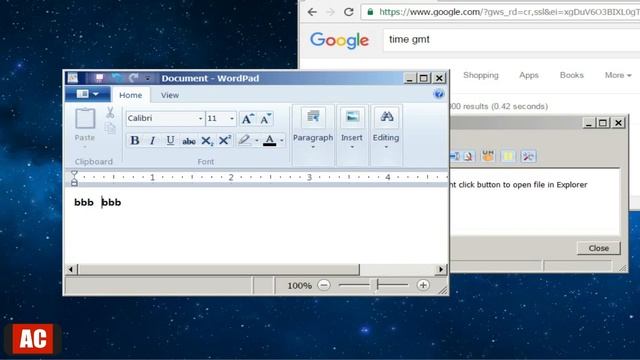
Task: Click the text highlight color icon
Action: [x=244, y=140]
